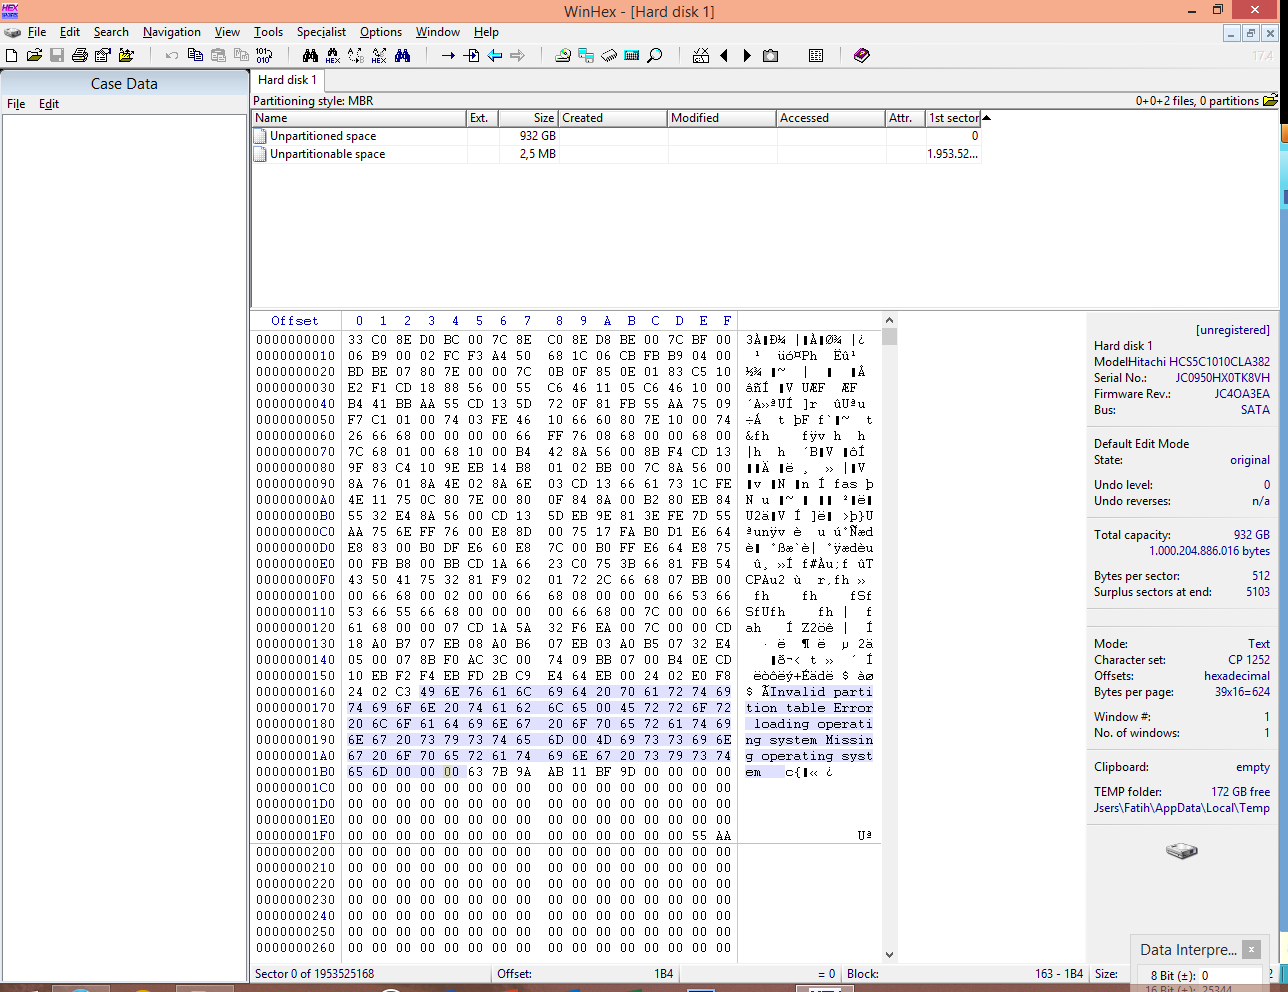Click the Copy Block toolbar icon
The width and height of the screenshot is (1288, 992).
[x=195, y=56]
